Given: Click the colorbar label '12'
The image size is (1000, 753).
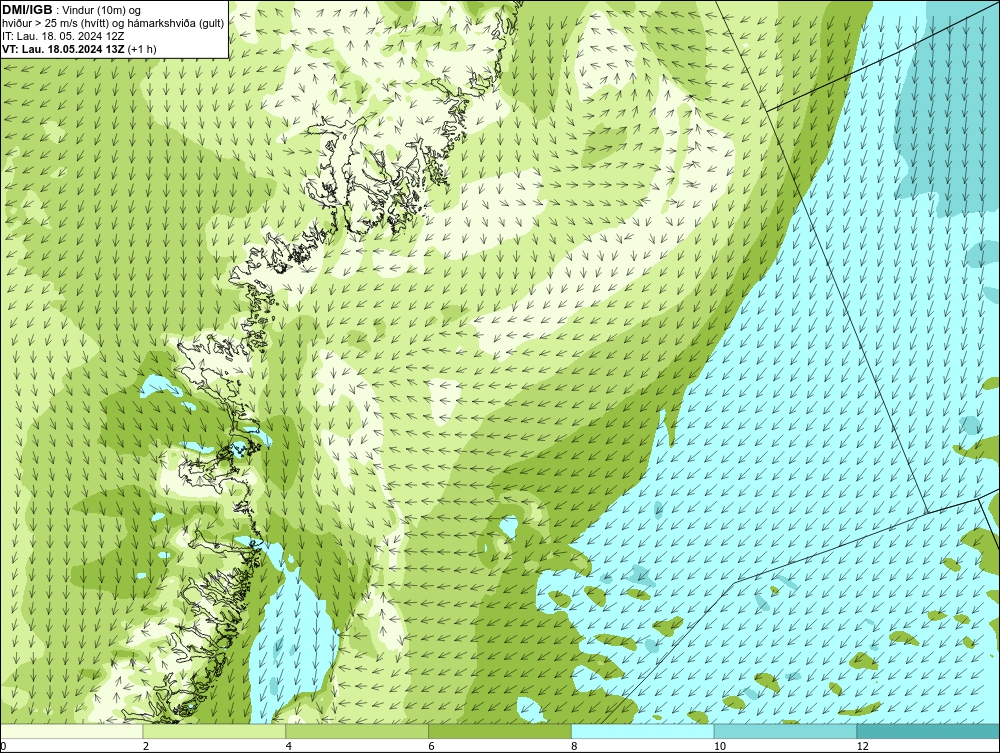Looking at the screenshot, I should (x=863, y=746).
